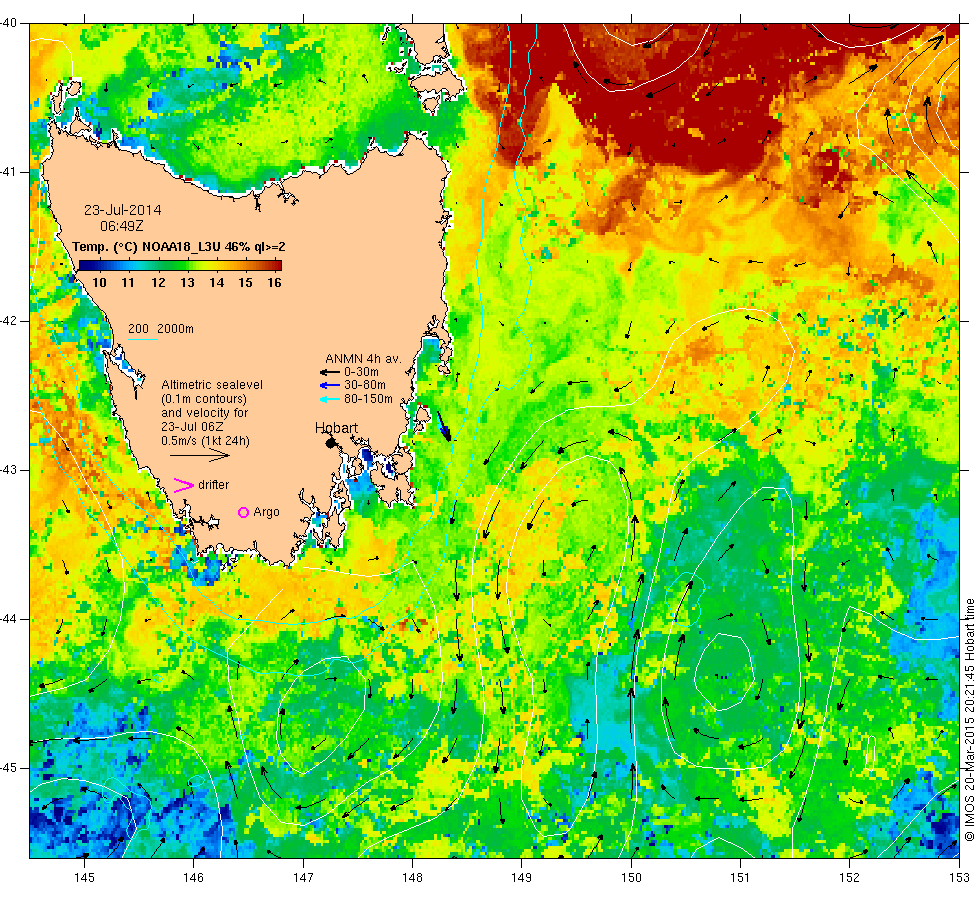Click longitude axis label 147

tap(303, 877)
